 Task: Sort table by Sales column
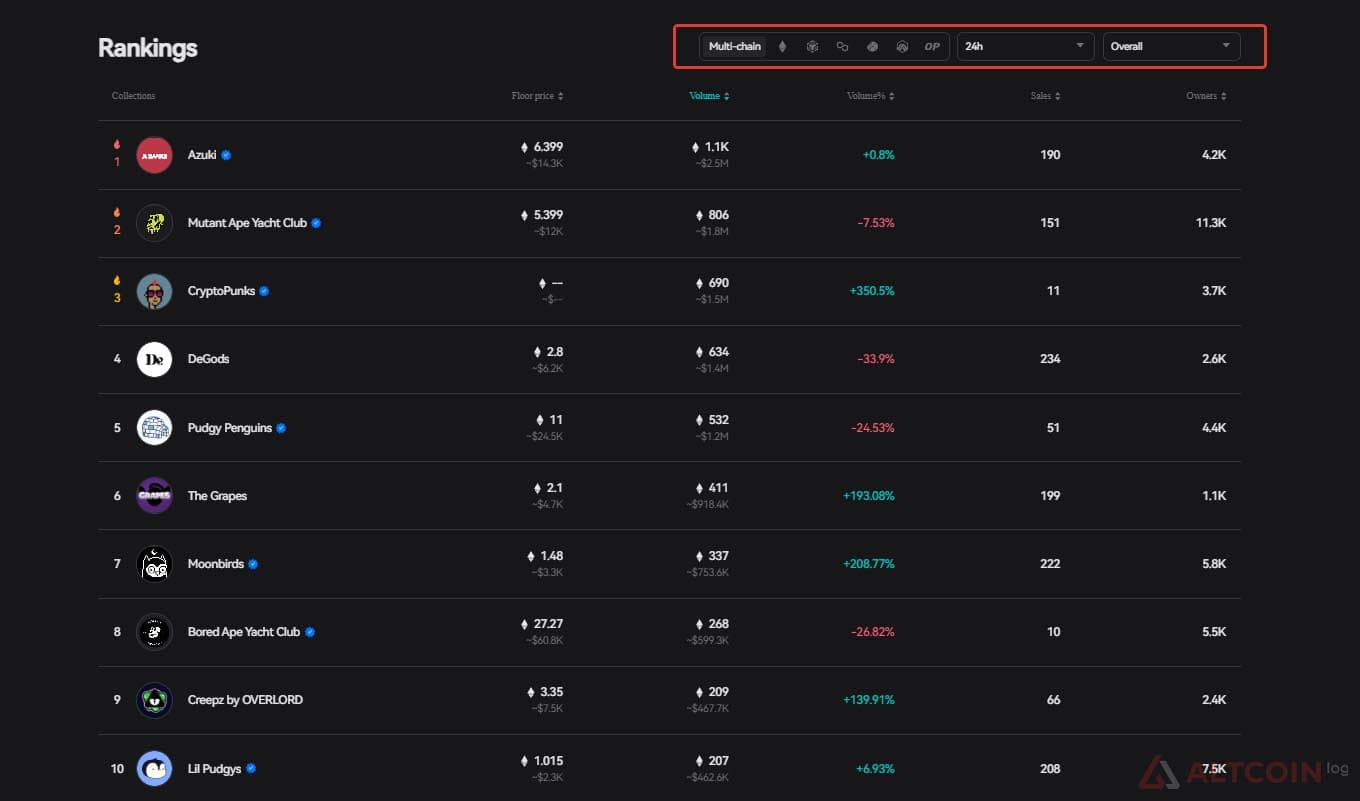1045,96
